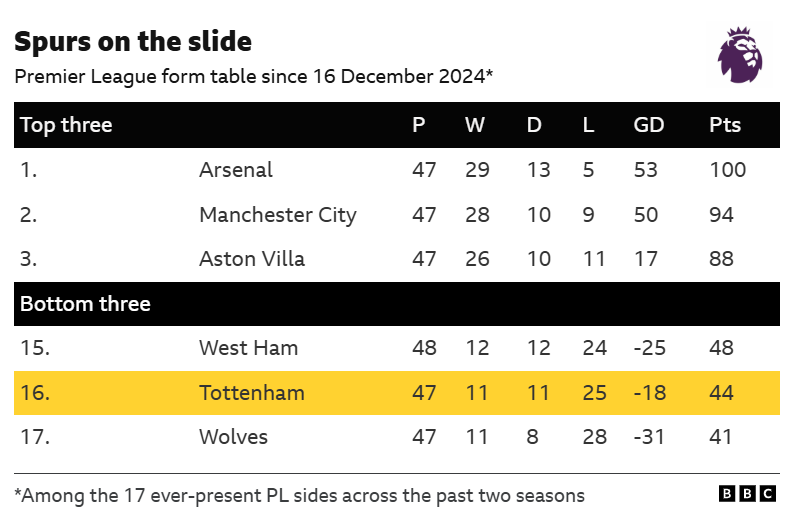The width and height of the screenshot is (794, 528).
Task: Click the highlighted Tottenham team name
Action: (x=252, y=393)
